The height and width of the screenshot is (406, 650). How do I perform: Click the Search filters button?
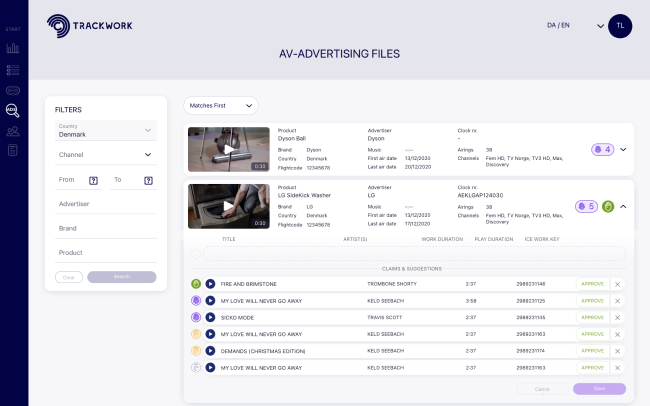121,277
